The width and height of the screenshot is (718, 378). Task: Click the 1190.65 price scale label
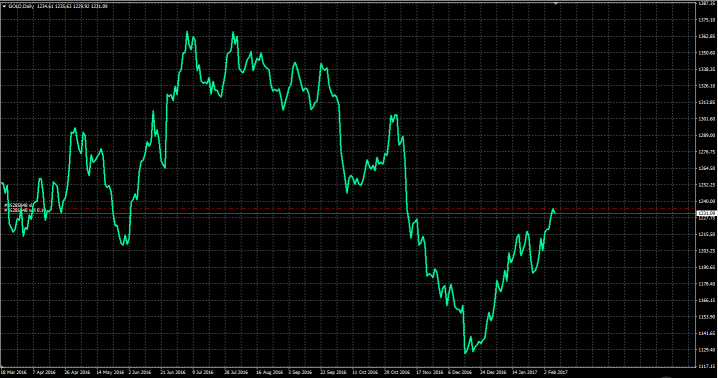(x=707, y=267)
